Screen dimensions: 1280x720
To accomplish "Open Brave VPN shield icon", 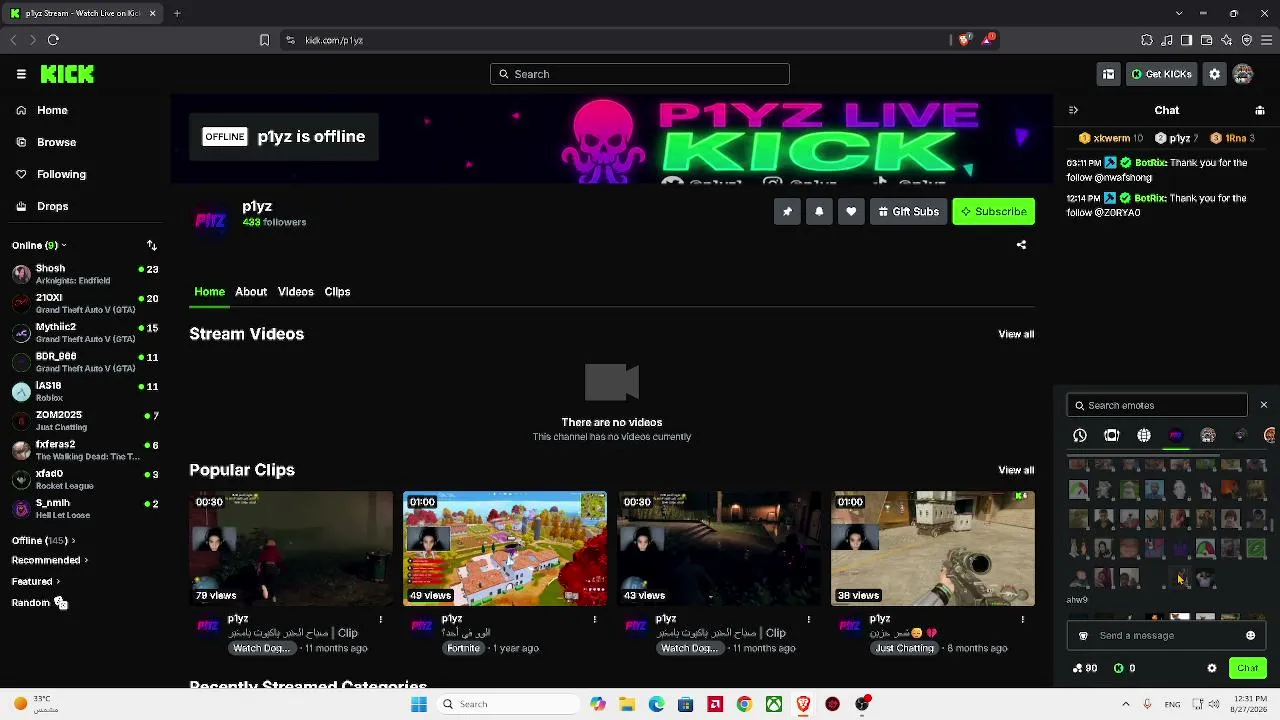I will [1247, 40].
